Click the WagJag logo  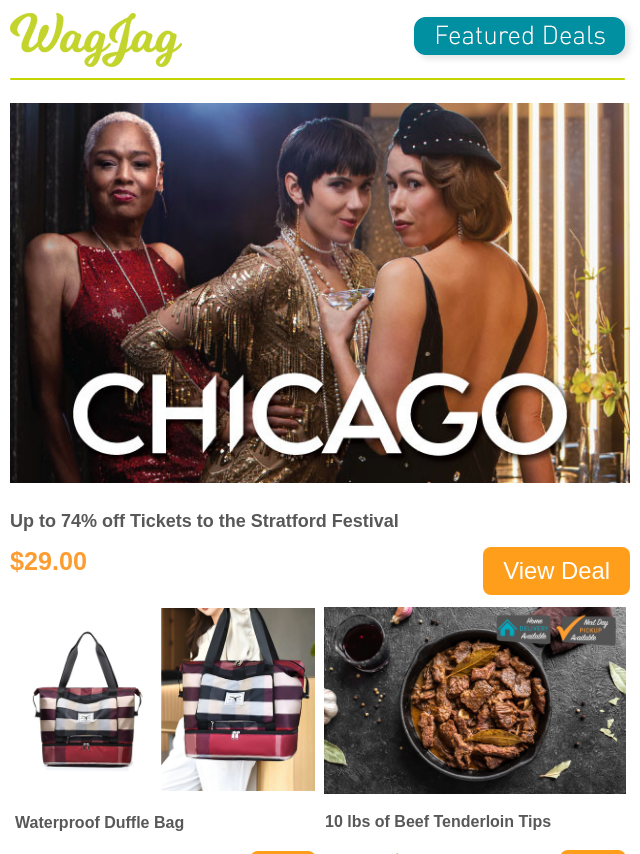point(96,39)
